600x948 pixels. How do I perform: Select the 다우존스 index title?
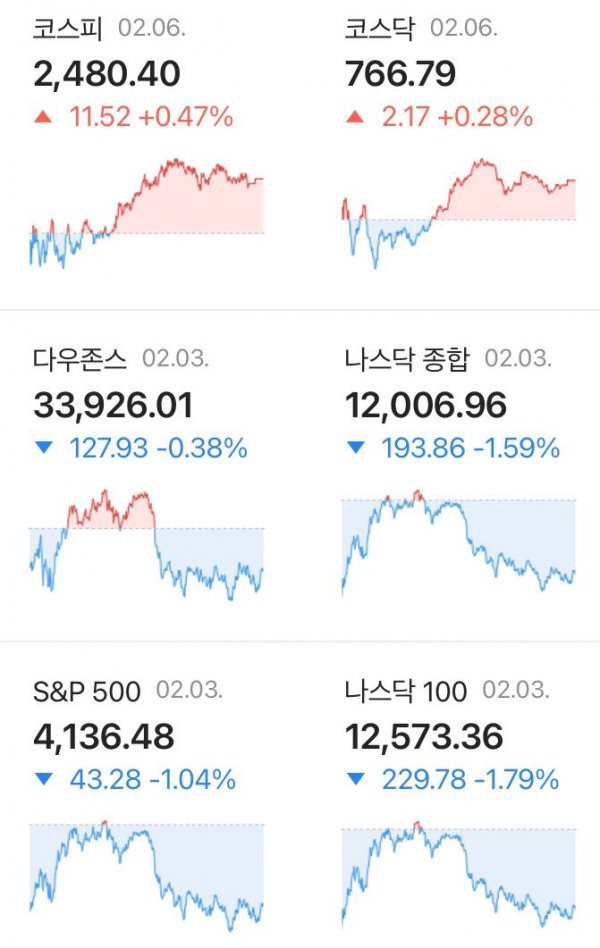point(80,359)
